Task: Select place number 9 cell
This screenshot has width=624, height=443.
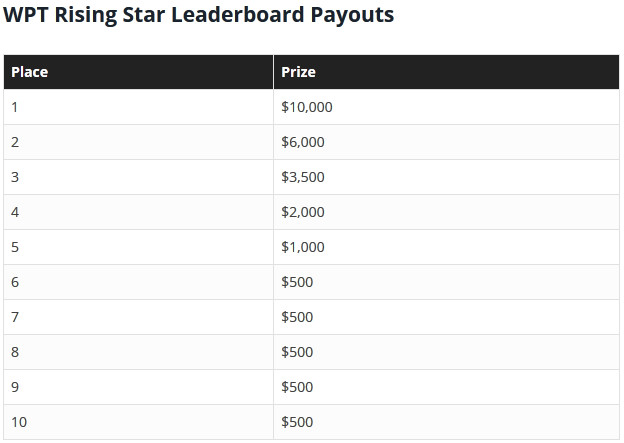Action: click(x=138, y=387)
